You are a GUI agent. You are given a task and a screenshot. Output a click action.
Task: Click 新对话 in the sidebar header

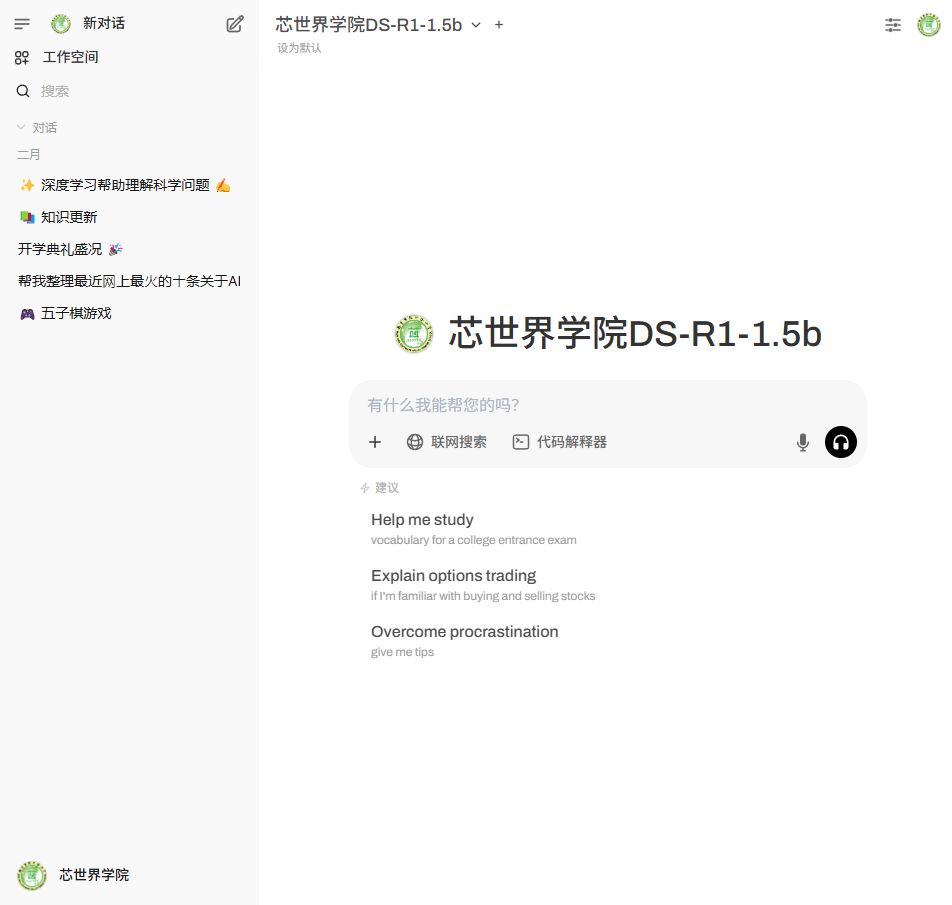[104, 24]
